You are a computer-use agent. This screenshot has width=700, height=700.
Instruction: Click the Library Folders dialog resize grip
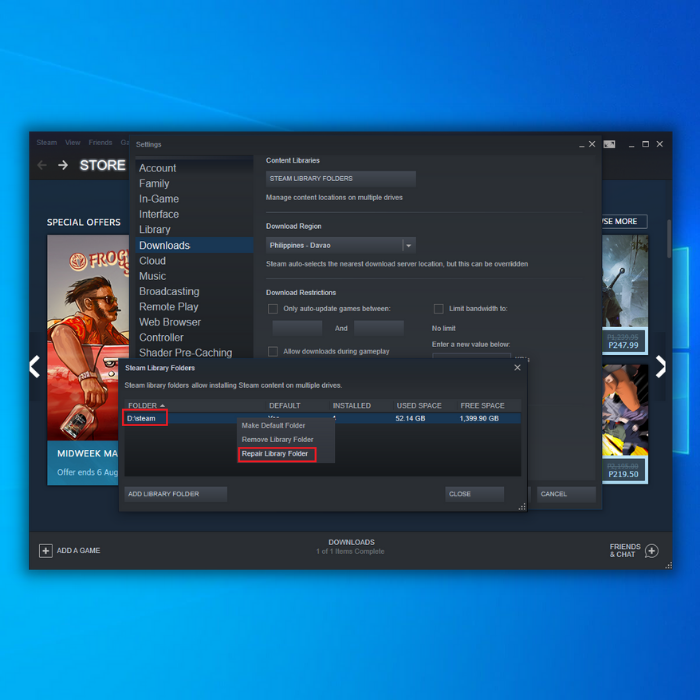[522, 507]
